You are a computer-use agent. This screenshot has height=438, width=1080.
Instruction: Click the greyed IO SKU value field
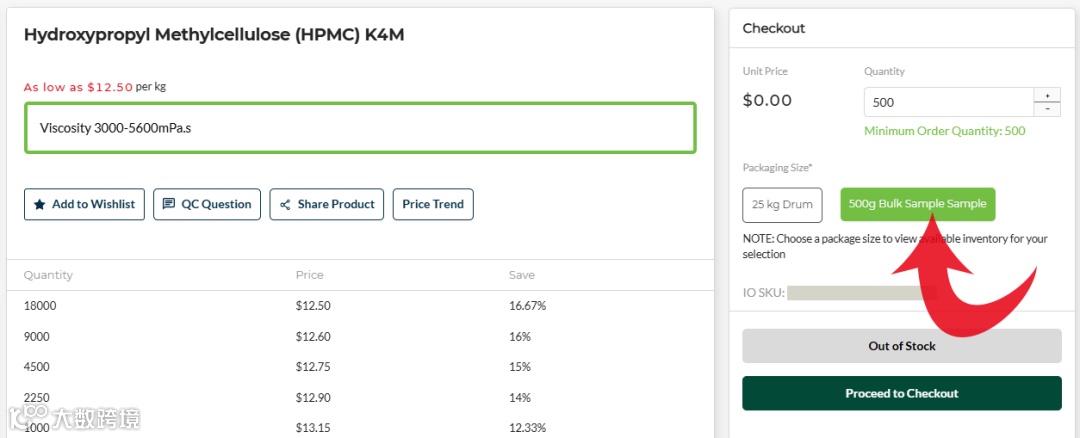point(861,293)
